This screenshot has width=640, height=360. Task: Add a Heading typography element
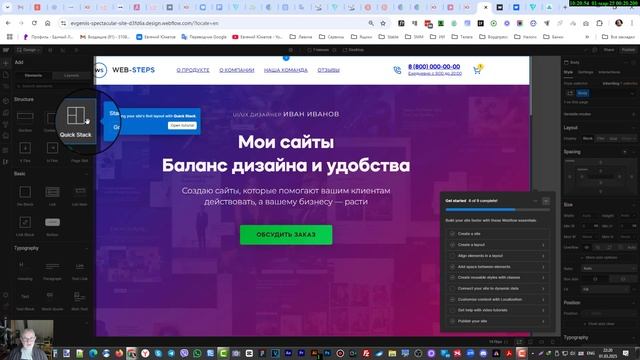coord(25,270)
